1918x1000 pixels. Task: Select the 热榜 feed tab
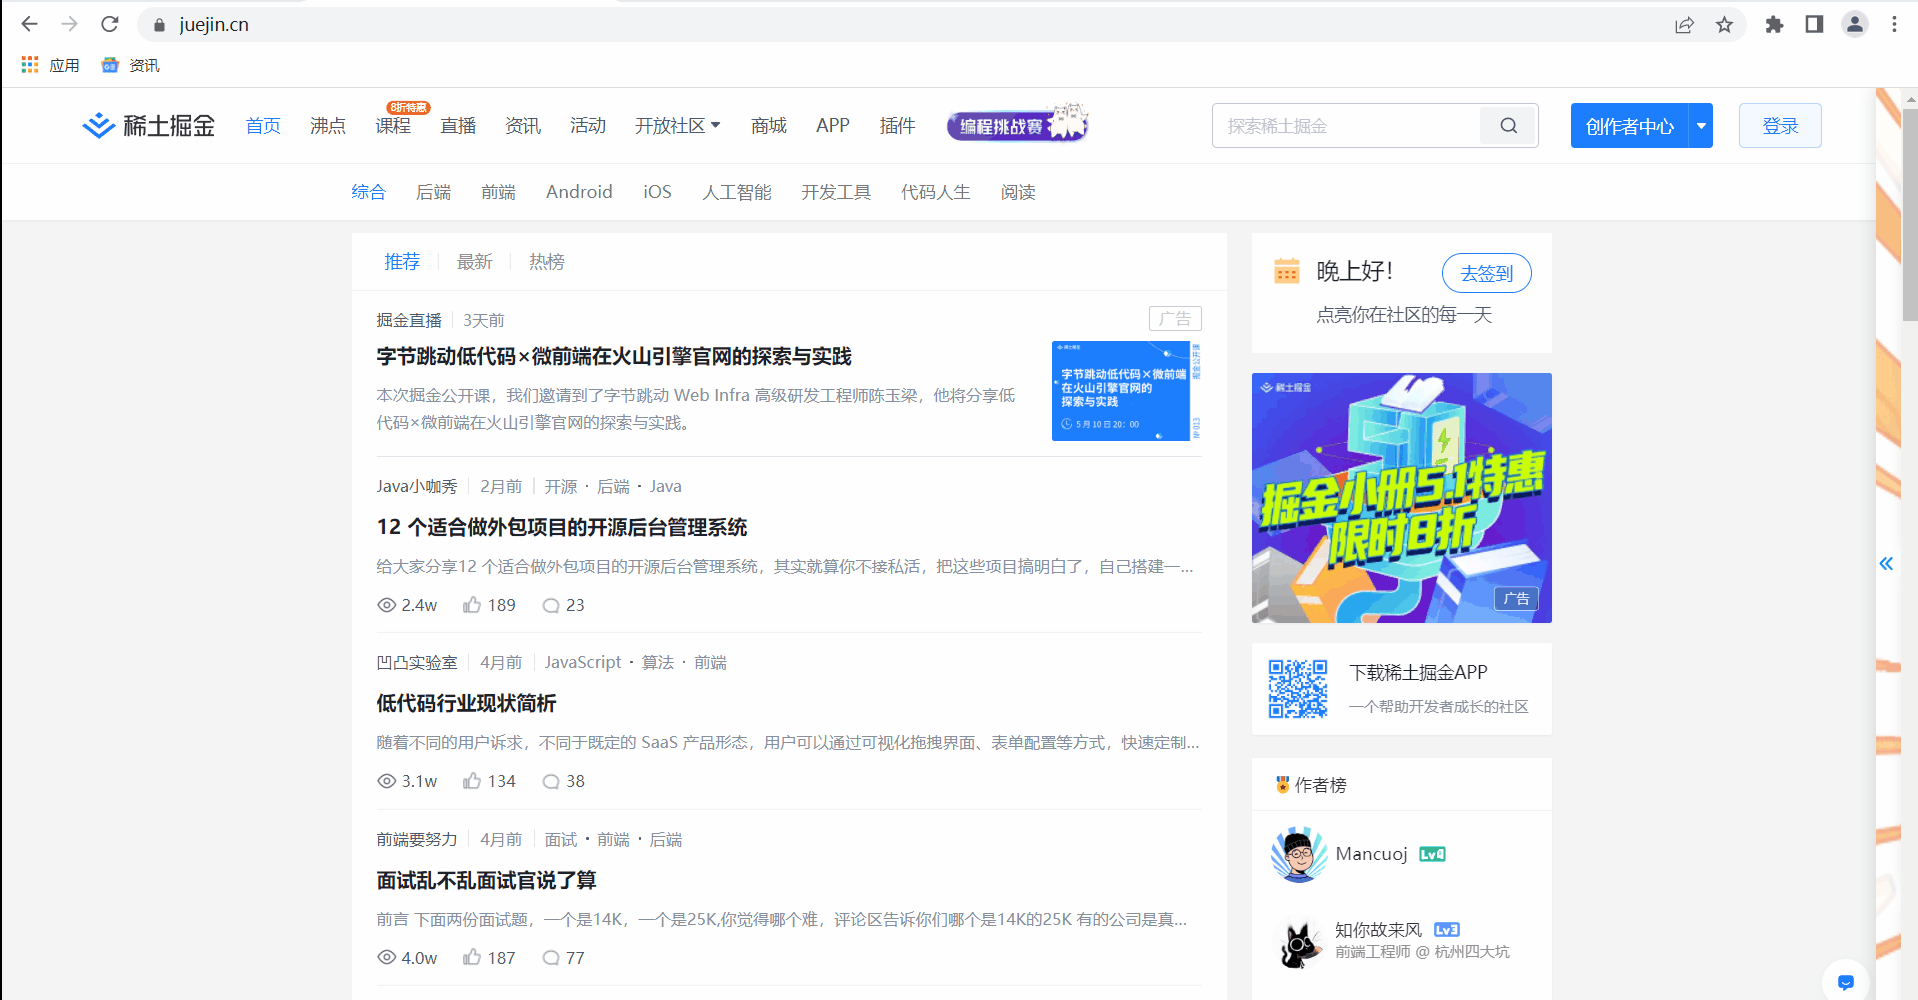[547, 262]
